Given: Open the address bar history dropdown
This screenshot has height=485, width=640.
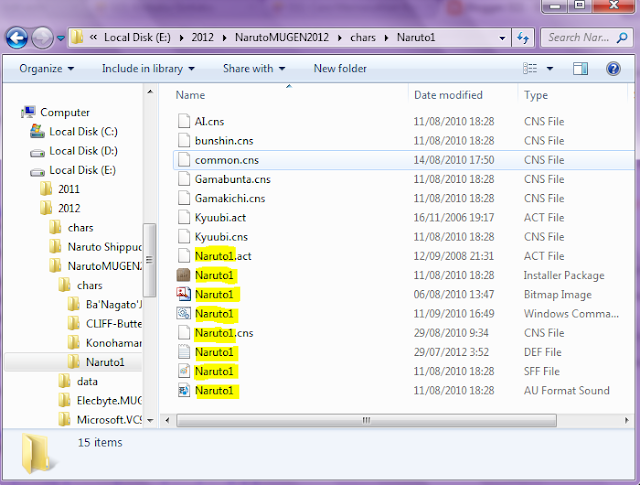Looking at the screenshot, I should tap(502, 38).
